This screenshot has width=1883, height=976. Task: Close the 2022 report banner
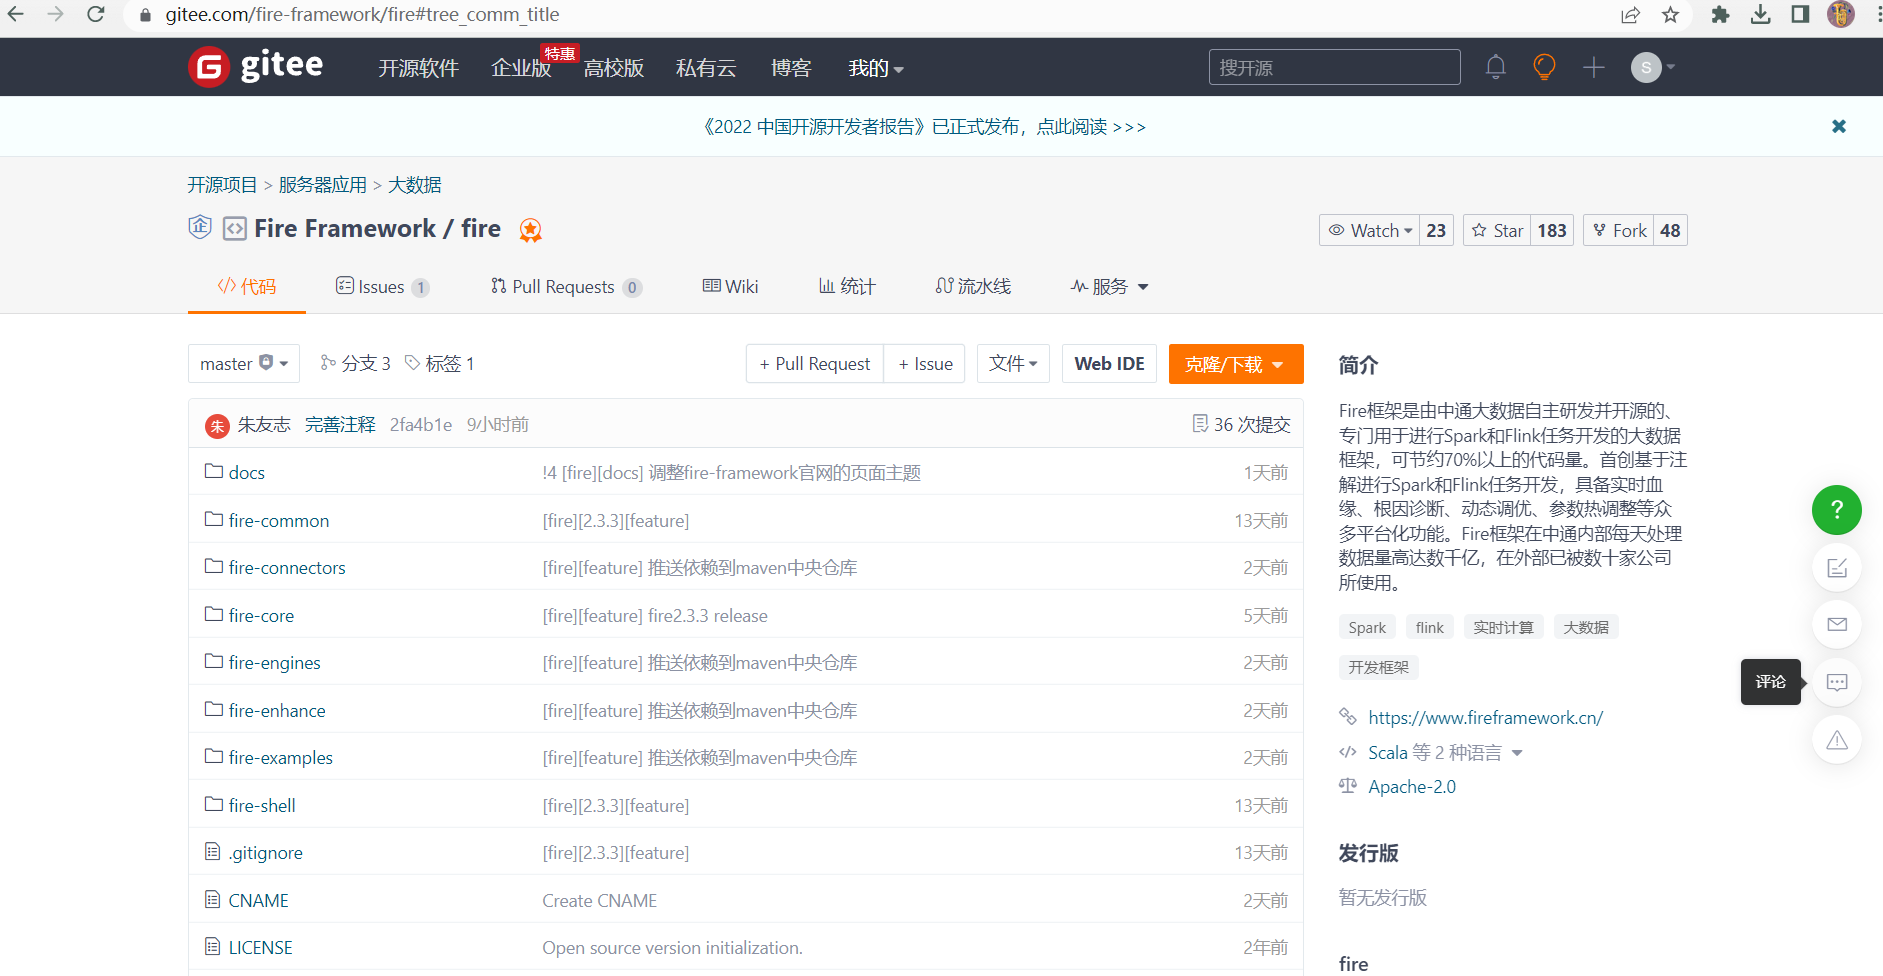(x=1838, y=126)
